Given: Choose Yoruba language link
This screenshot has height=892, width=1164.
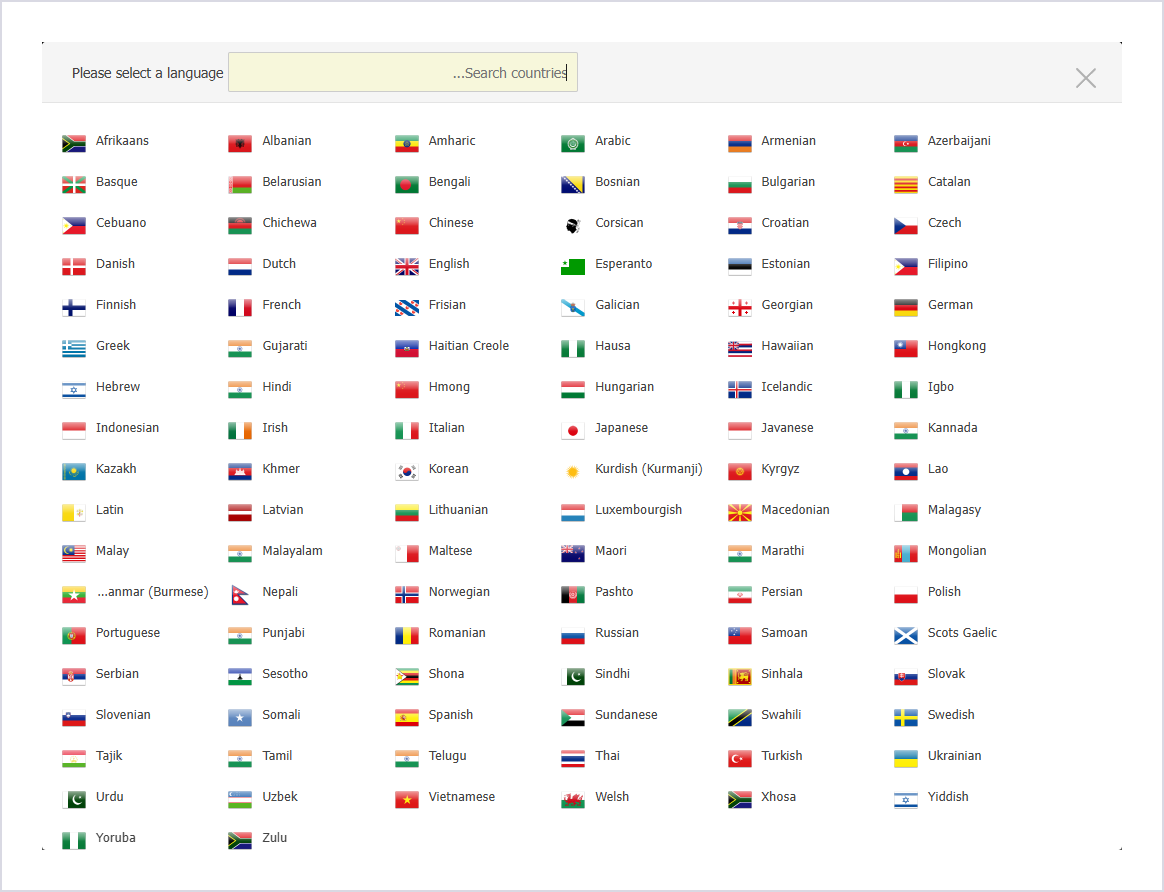Looking at the screenshot, I should [116, 838].
